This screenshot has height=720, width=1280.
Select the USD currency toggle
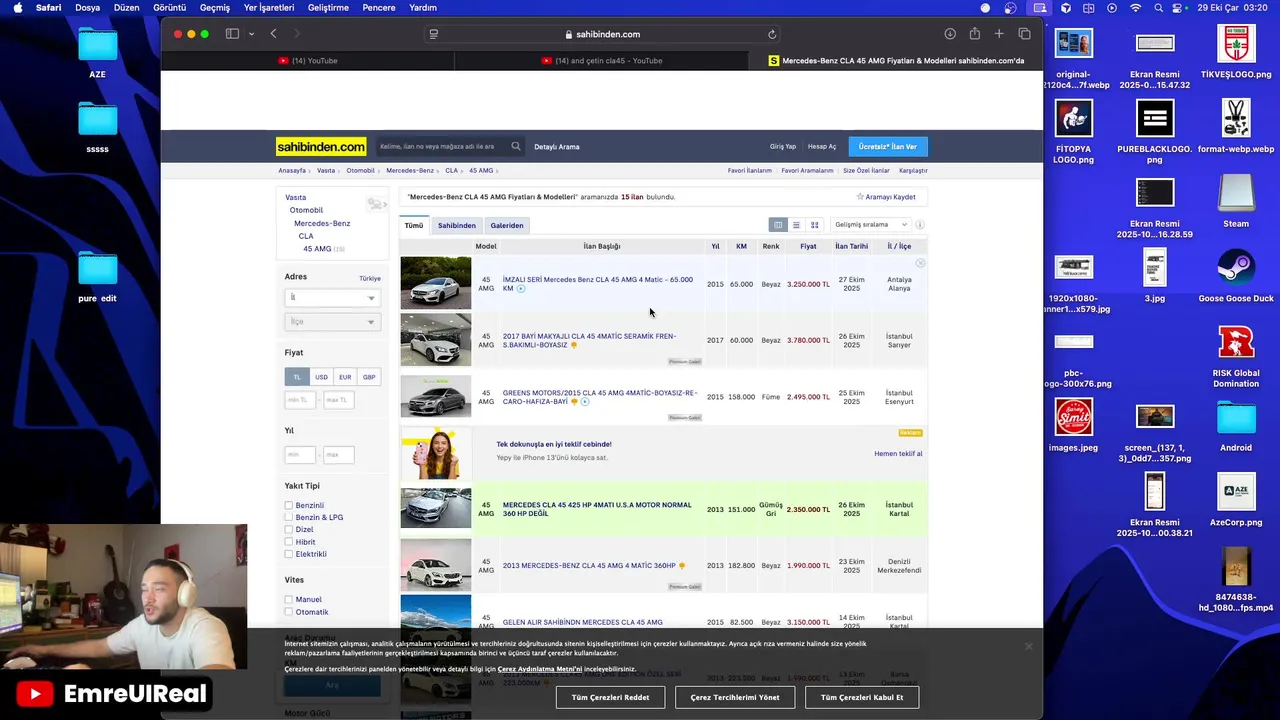pos(321,377)
